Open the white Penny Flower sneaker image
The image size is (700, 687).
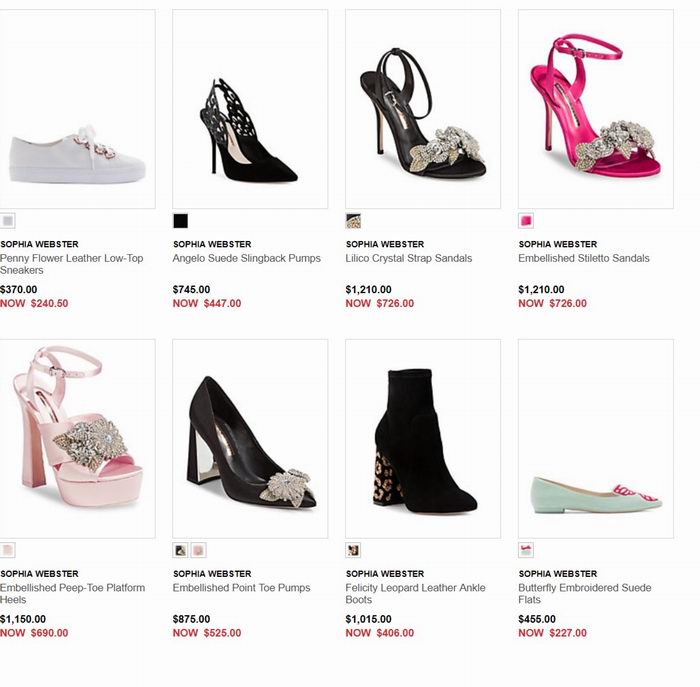77,109
